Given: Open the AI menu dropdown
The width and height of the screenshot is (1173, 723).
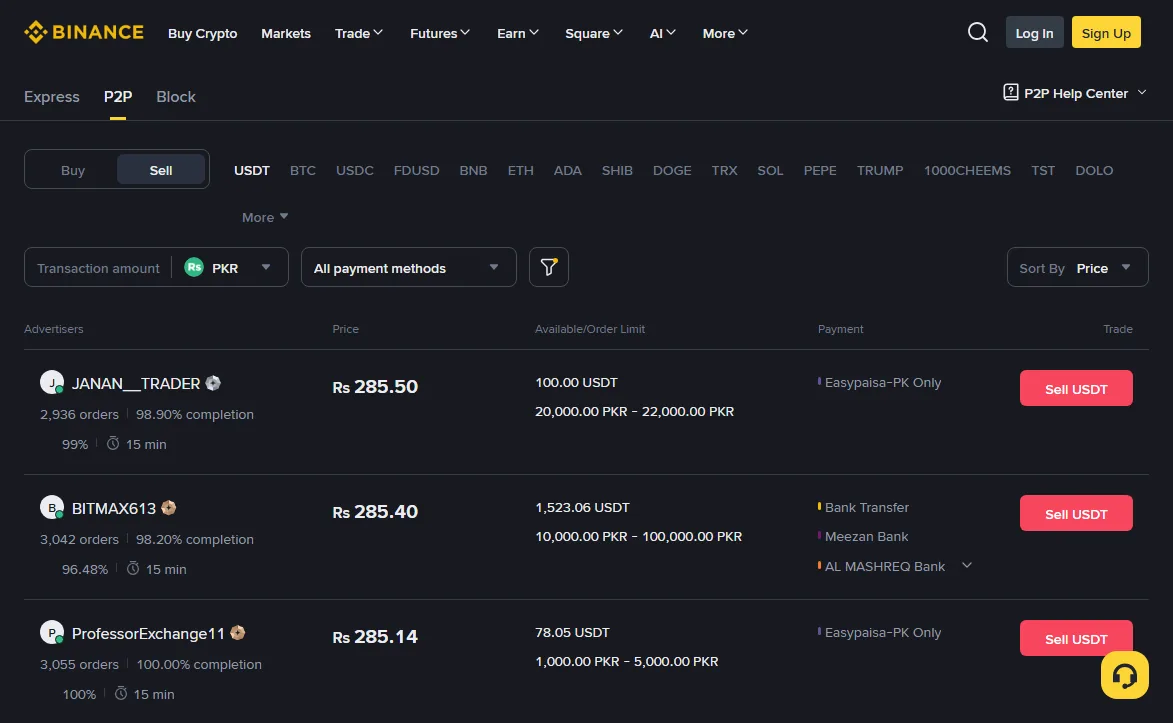Looking at the screenshot, I should click(x=663, y=33).
